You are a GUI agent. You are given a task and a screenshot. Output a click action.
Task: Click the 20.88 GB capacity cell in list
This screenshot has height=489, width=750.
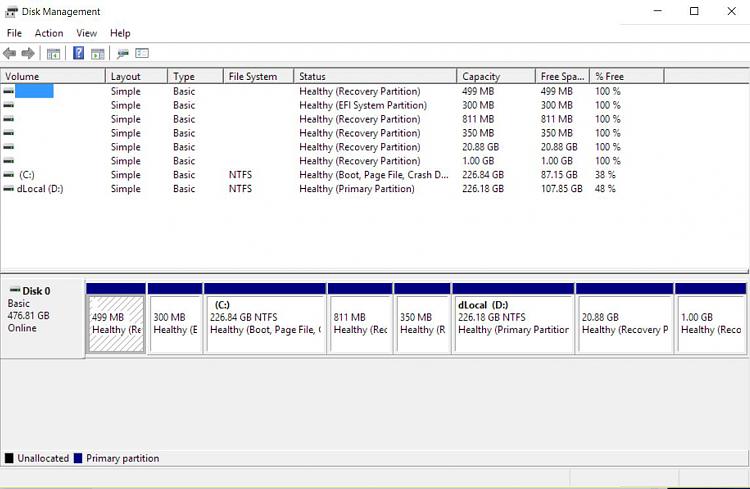pyautogui.click(x=481, y=146)
